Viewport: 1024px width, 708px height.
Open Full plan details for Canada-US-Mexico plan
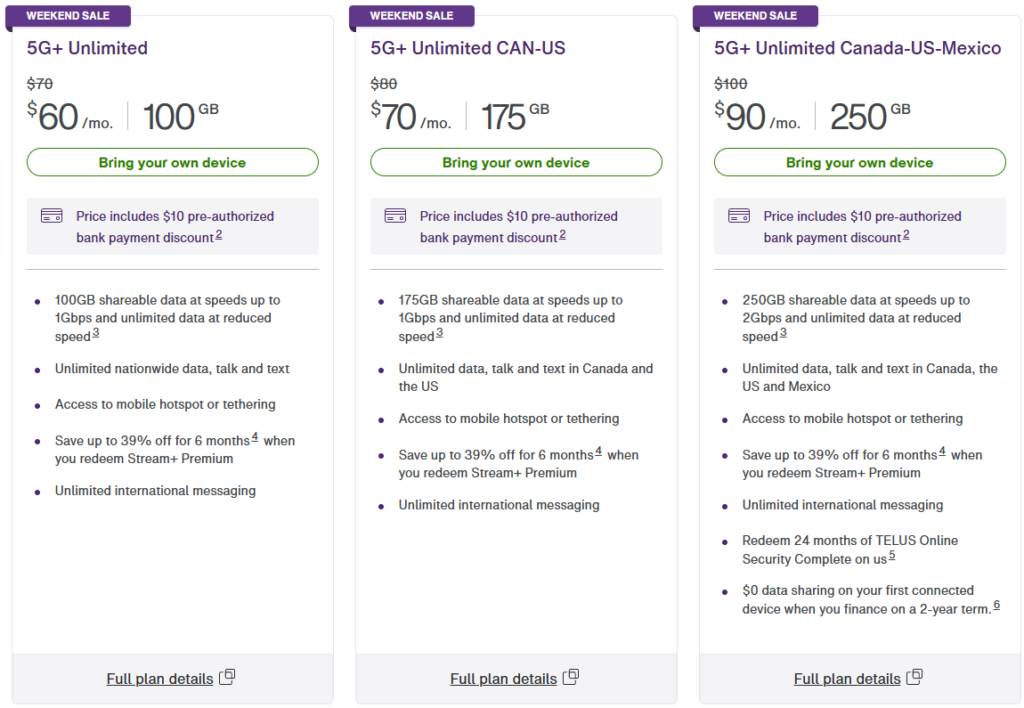(847, 679)
